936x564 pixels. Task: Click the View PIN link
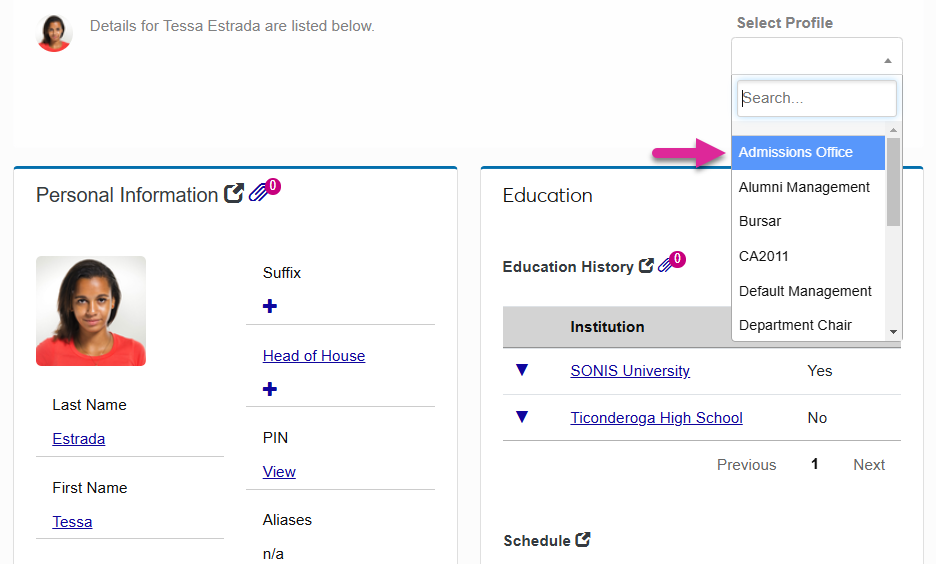[x=279, y=471]
